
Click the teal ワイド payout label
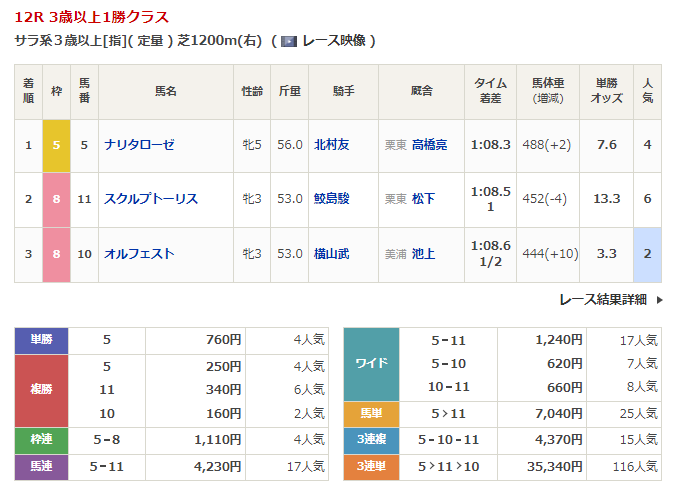372,363
